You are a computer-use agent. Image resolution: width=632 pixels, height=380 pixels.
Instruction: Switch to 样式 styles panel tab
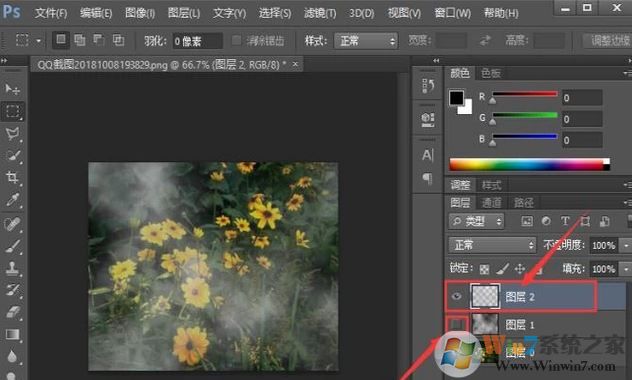[x=492, y=185]
